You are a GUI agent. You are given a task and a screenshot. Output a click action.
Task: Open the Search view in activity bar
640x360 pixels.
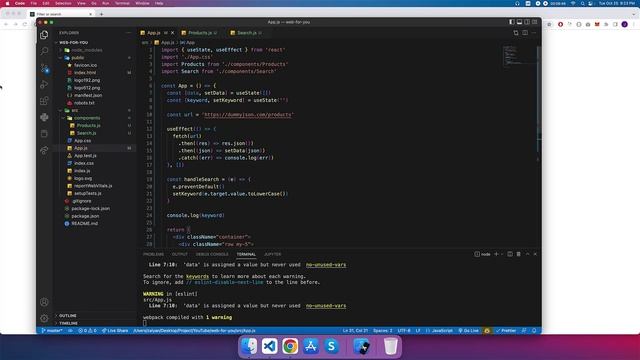coord(44,51)
